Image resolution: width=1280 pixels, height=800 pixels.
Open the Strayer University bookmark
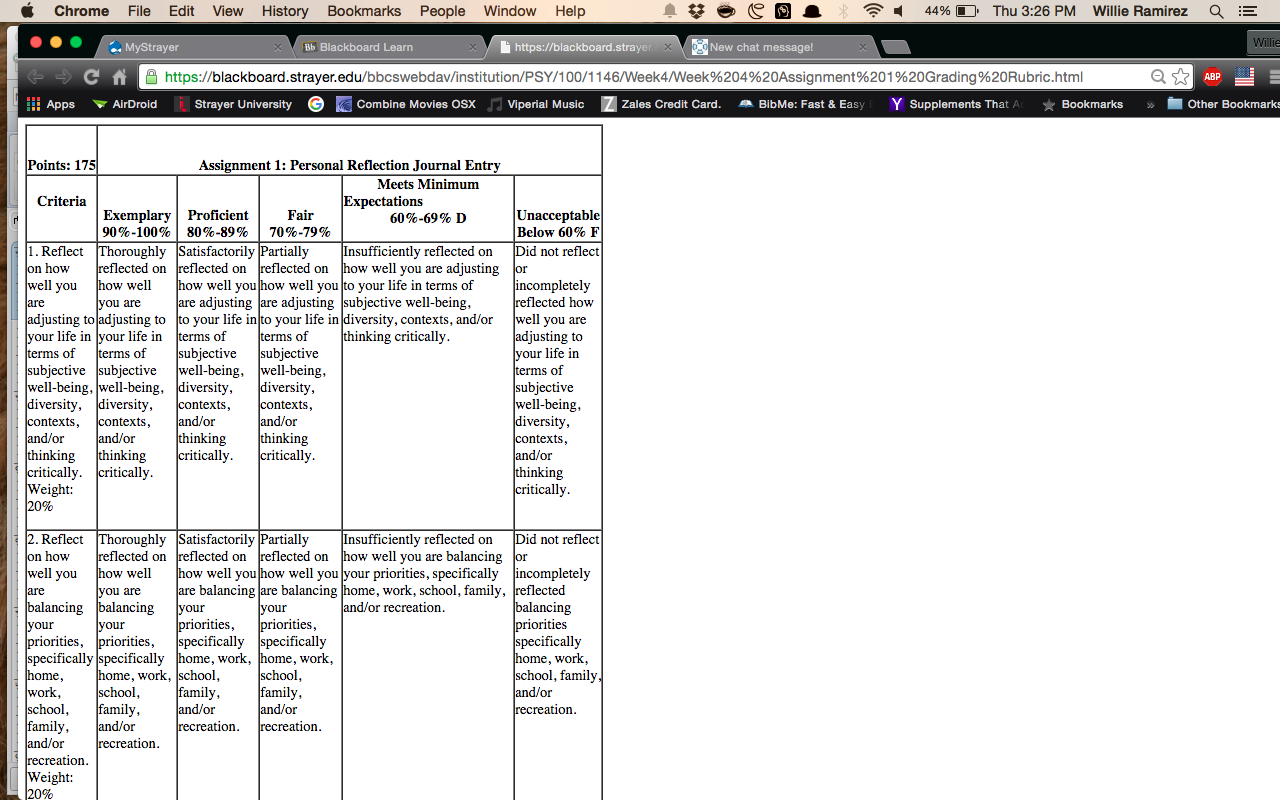tap(233, 104)
